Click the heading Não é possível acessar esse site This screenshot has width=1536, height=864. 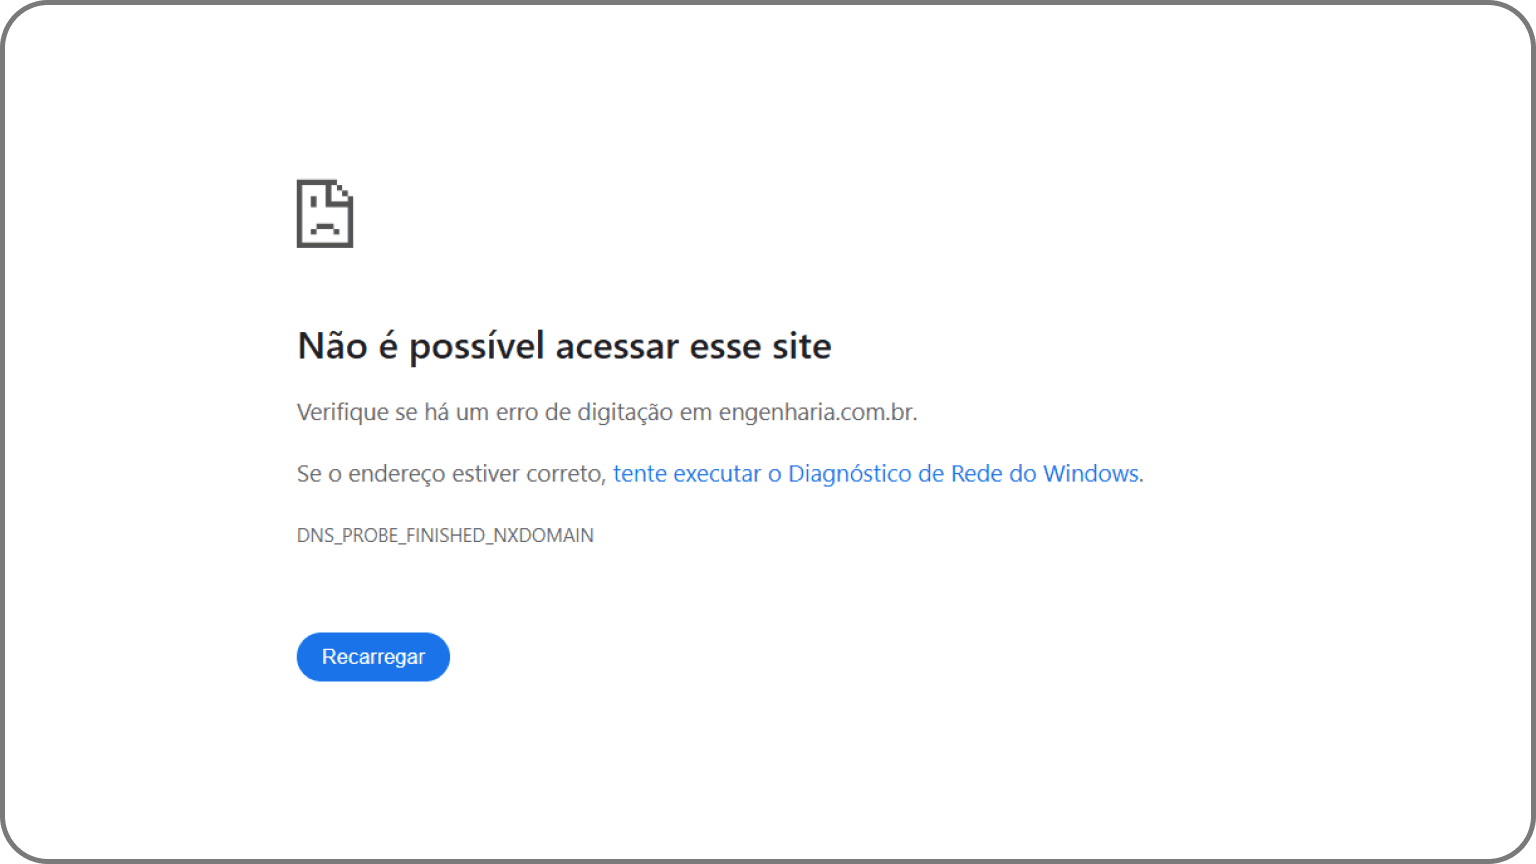564,346
